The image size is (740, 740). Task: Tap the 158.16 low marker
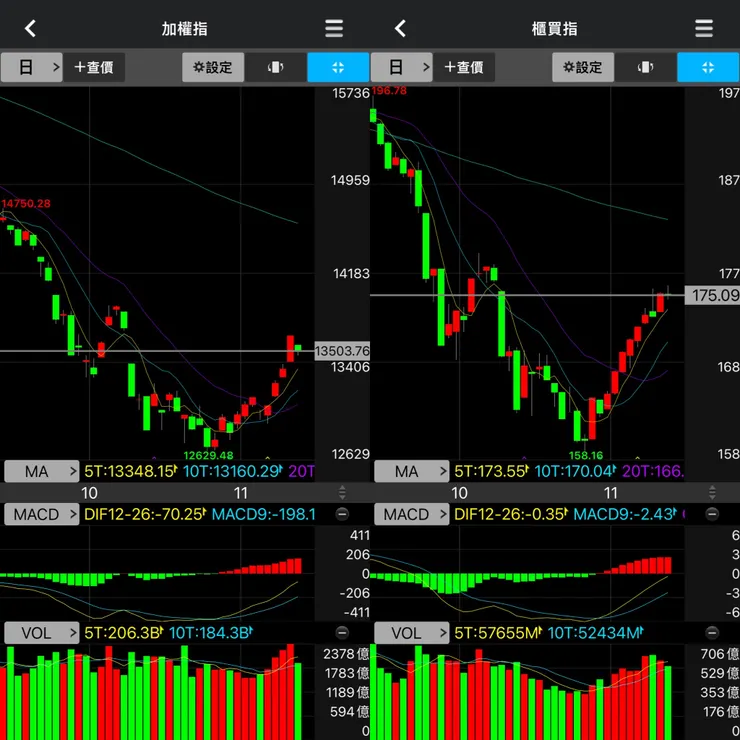[x=586, y=455]
